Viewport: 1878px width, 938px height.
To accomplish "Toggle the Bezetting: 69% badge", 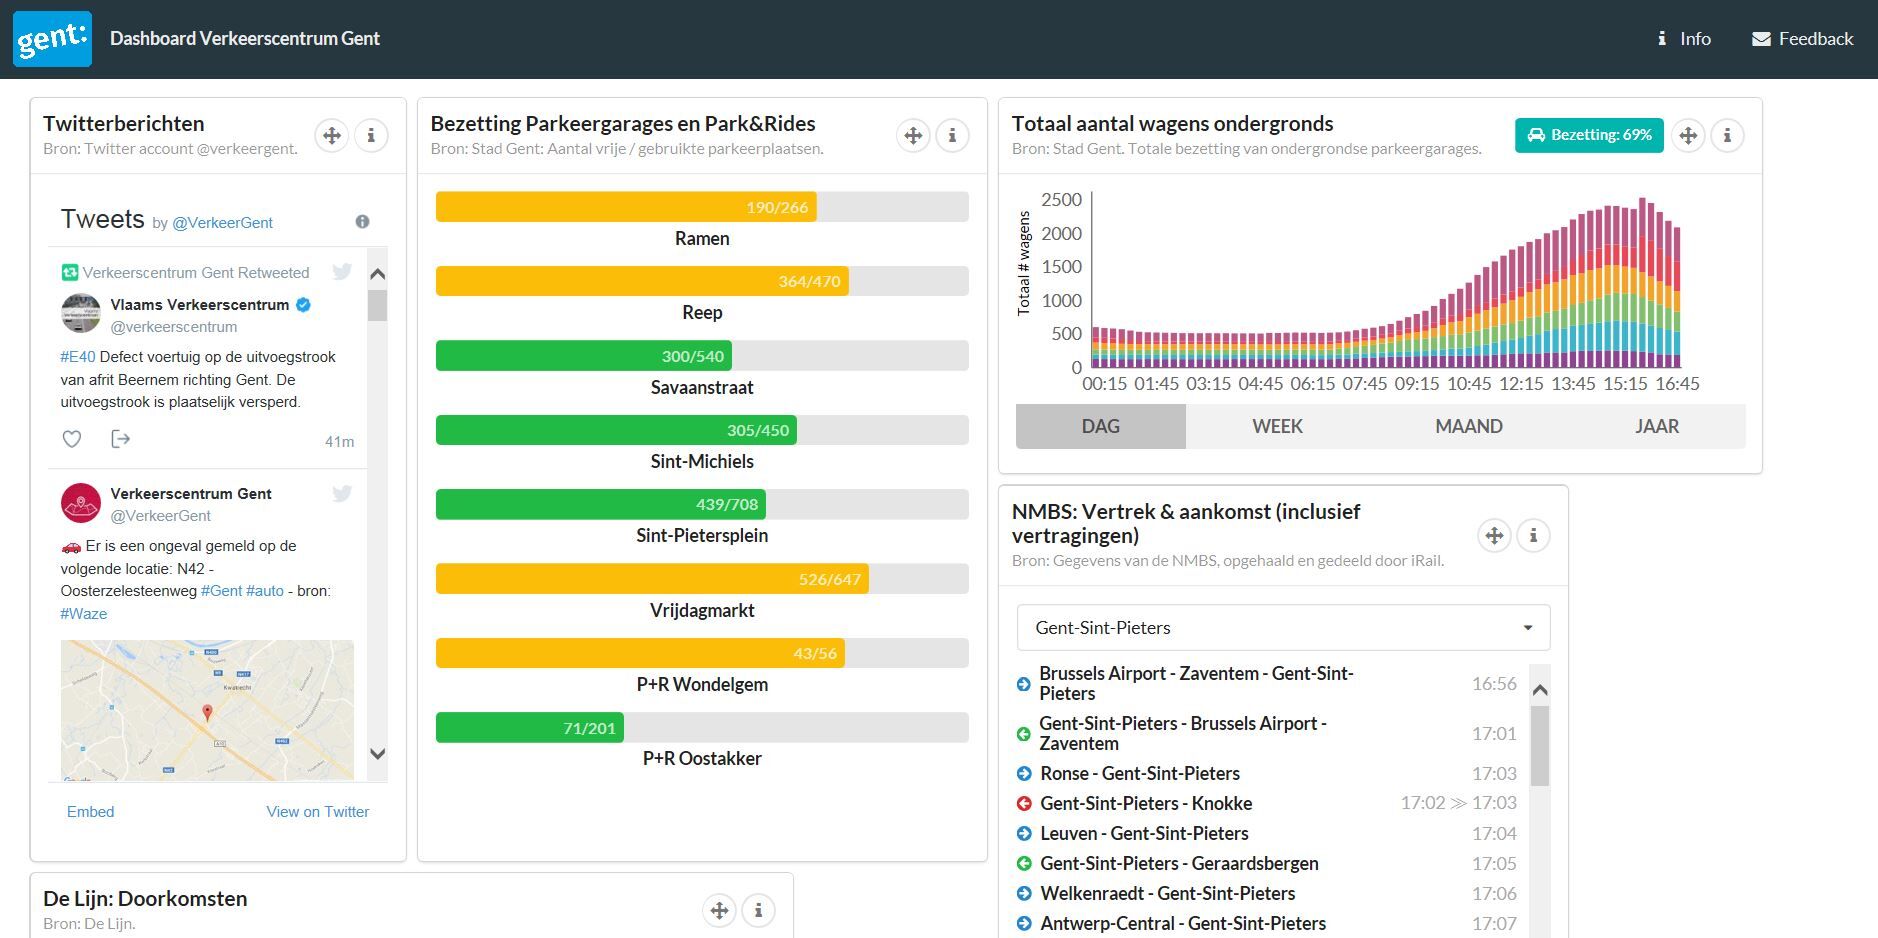I will (1588, 135).
